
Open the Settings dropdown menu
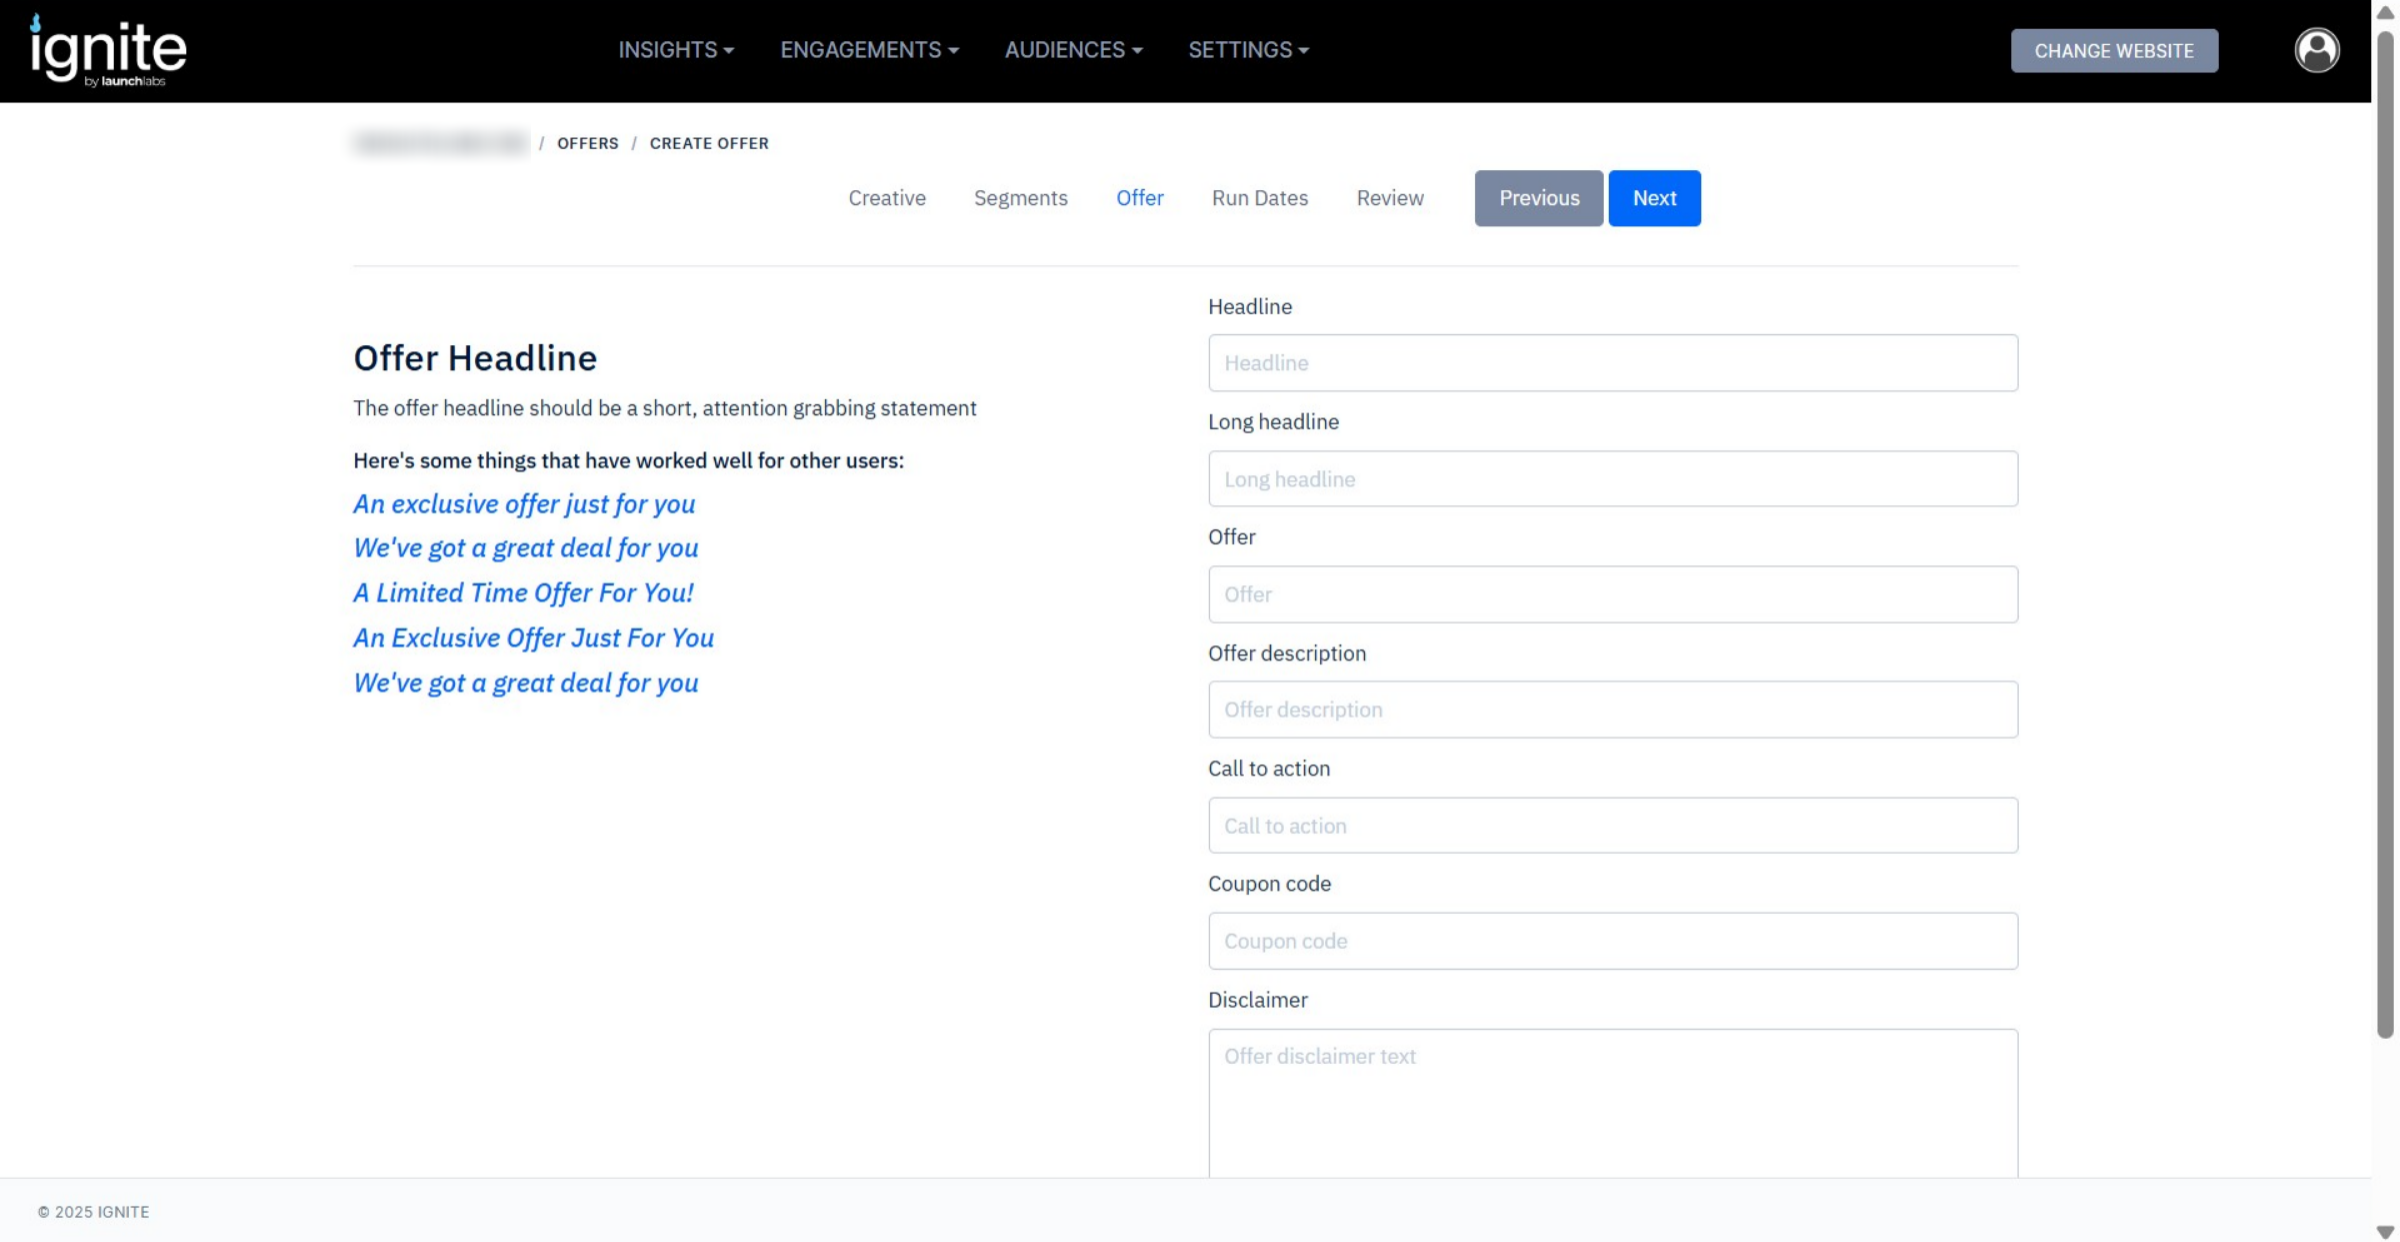coord(1248,50)
